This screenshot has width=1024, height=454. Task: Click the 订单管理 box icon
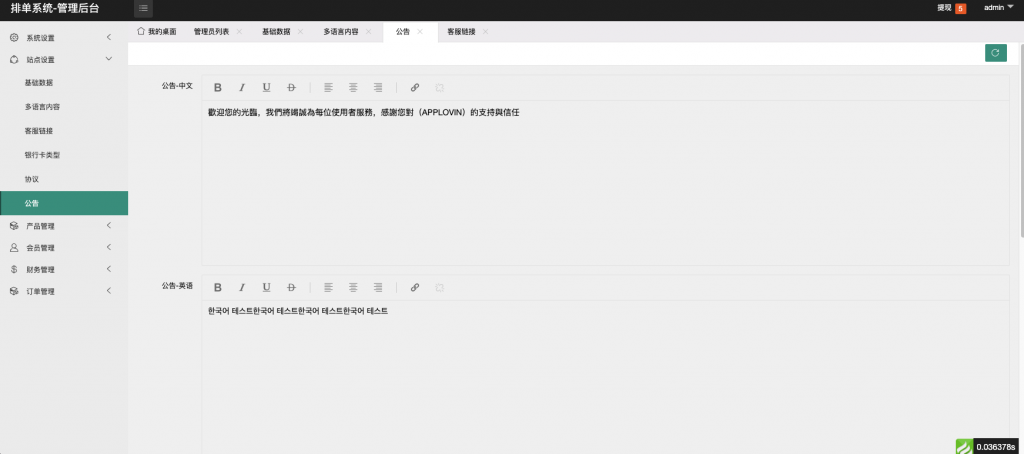click(14, 291)
